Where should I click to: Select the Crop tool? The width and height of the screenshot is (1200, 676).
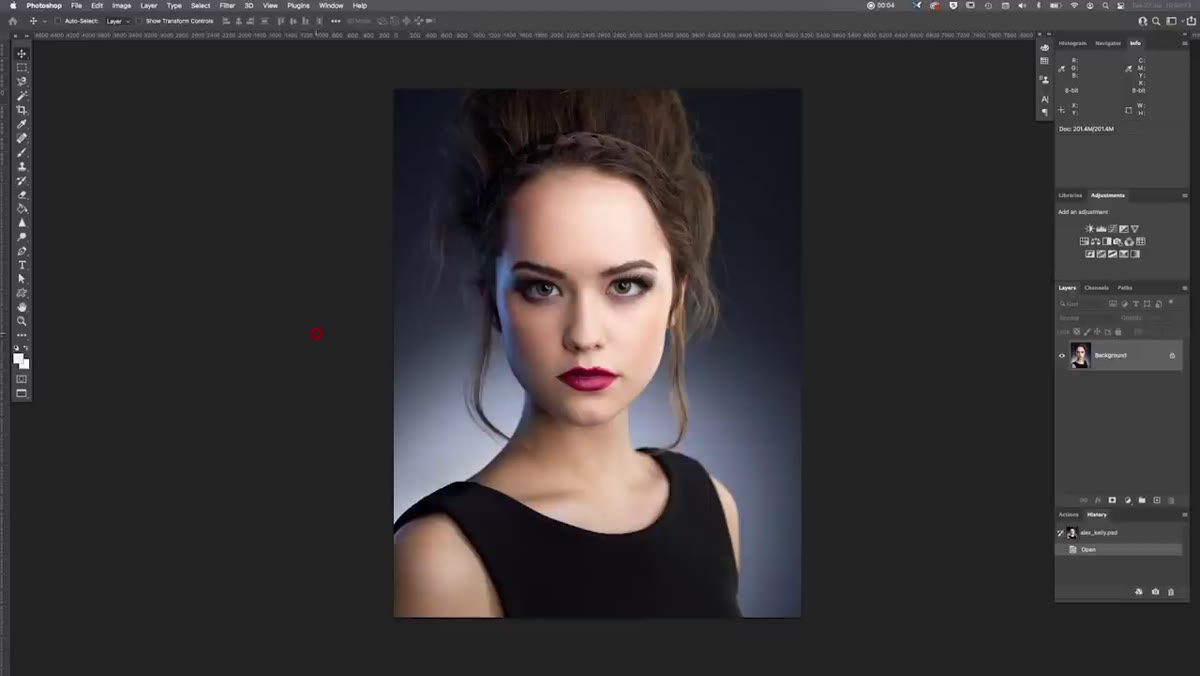pyautogui.click(x=22, y=110)
